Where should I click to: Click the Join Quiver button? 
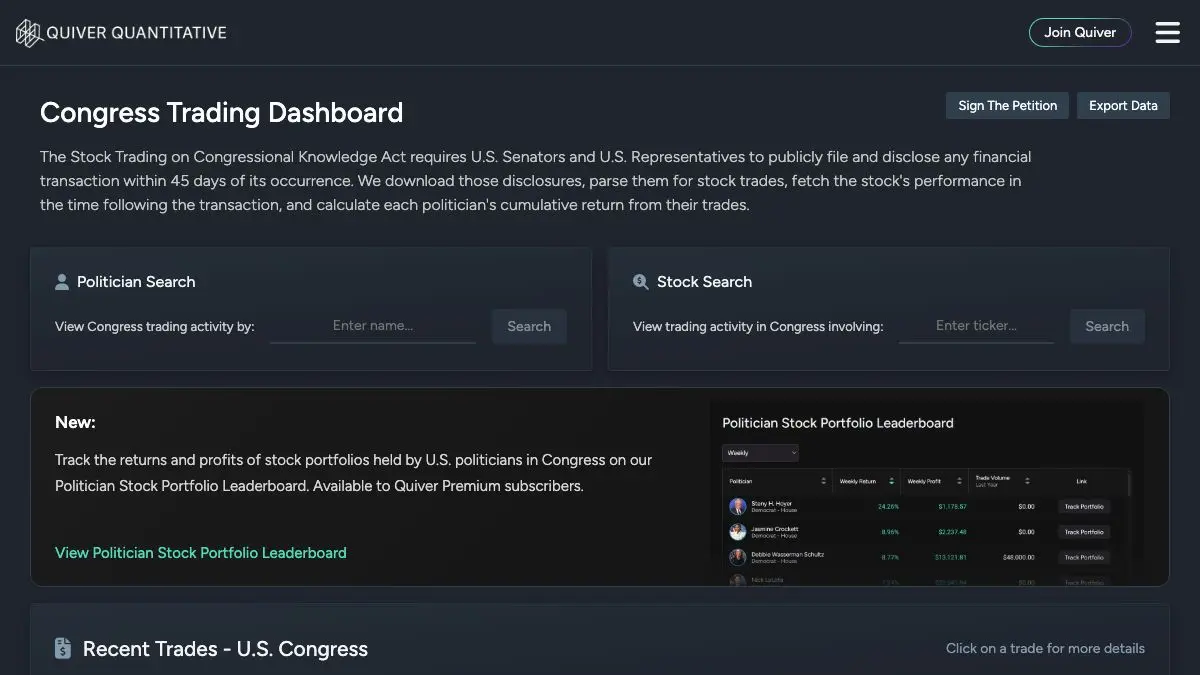pyautogui.click(x=1080, y=32)
